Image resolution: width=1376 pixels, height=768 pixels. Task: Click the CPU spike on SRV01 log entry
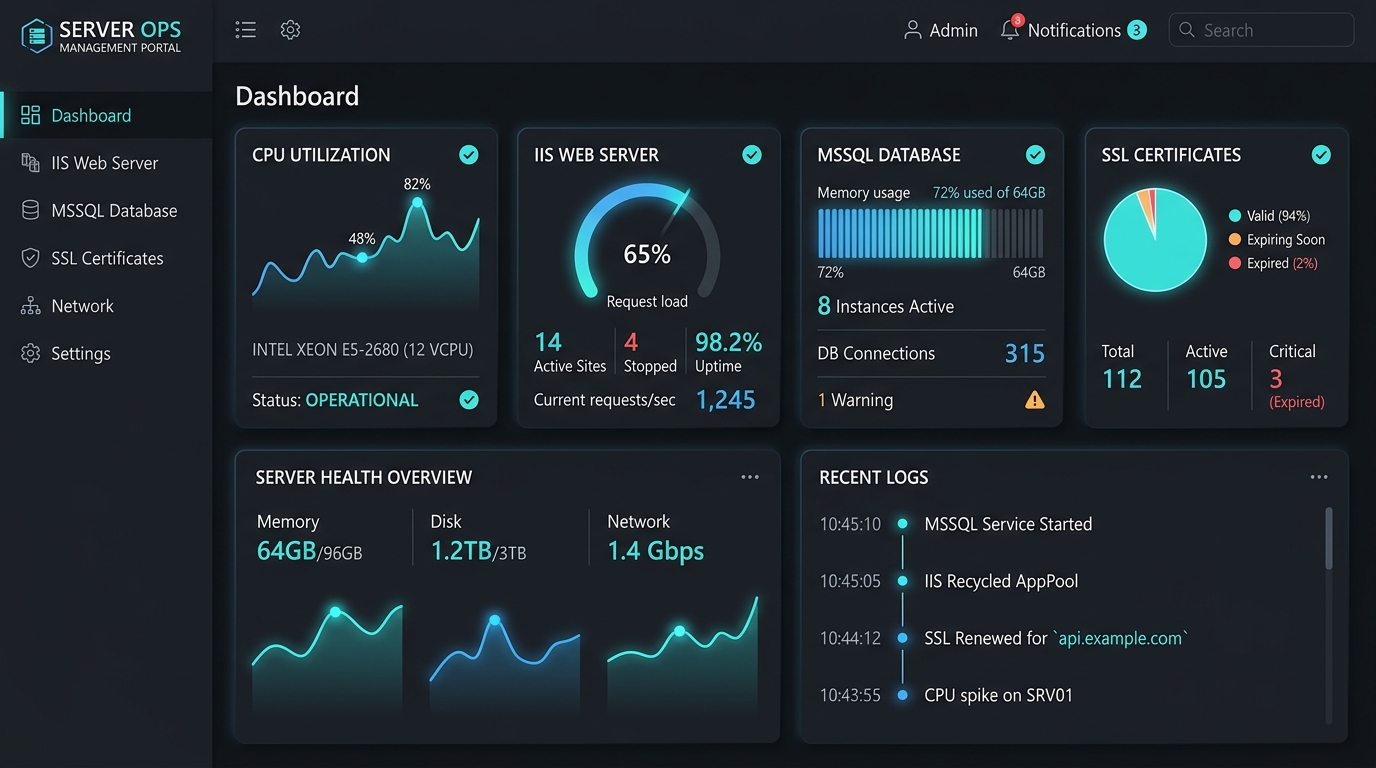click(x=998, y=695)
